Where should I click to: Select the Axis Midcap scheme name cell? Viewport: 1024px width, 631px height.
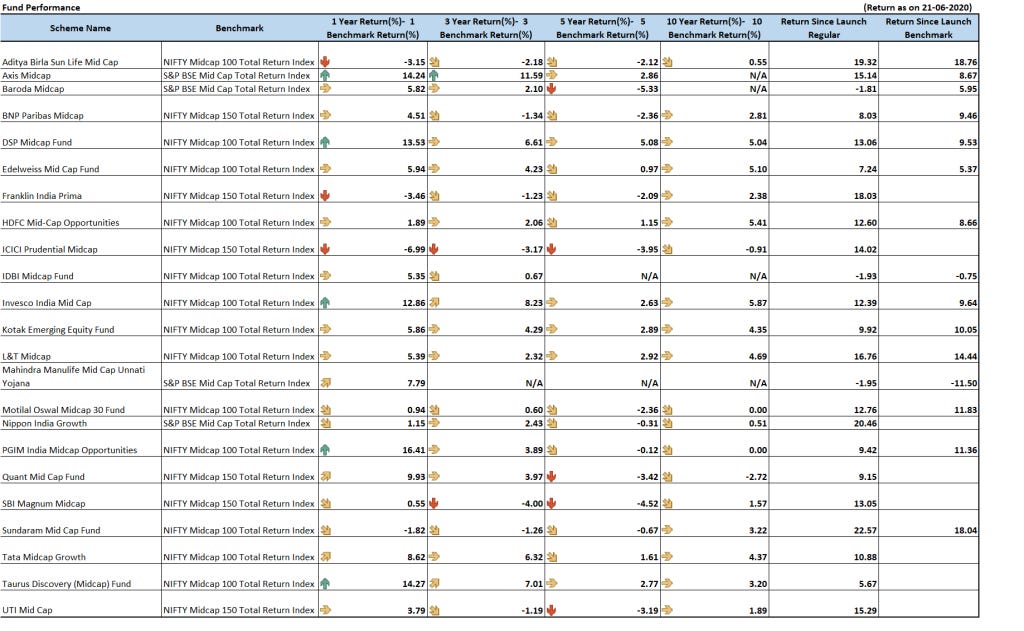[x=81, y=75]
